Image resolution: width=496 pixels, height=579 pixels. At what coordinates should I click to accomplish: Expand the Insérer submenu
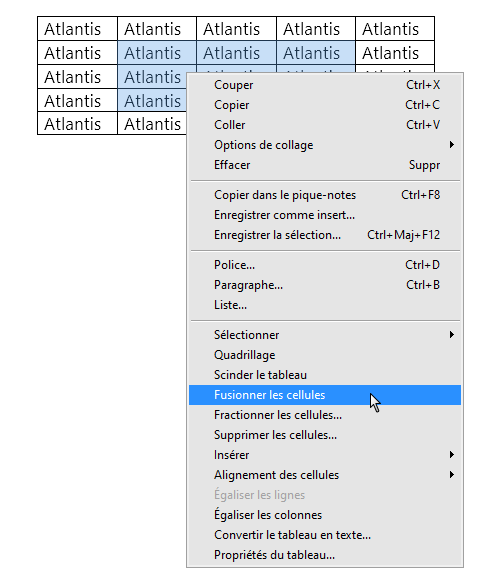pos(325,455)
